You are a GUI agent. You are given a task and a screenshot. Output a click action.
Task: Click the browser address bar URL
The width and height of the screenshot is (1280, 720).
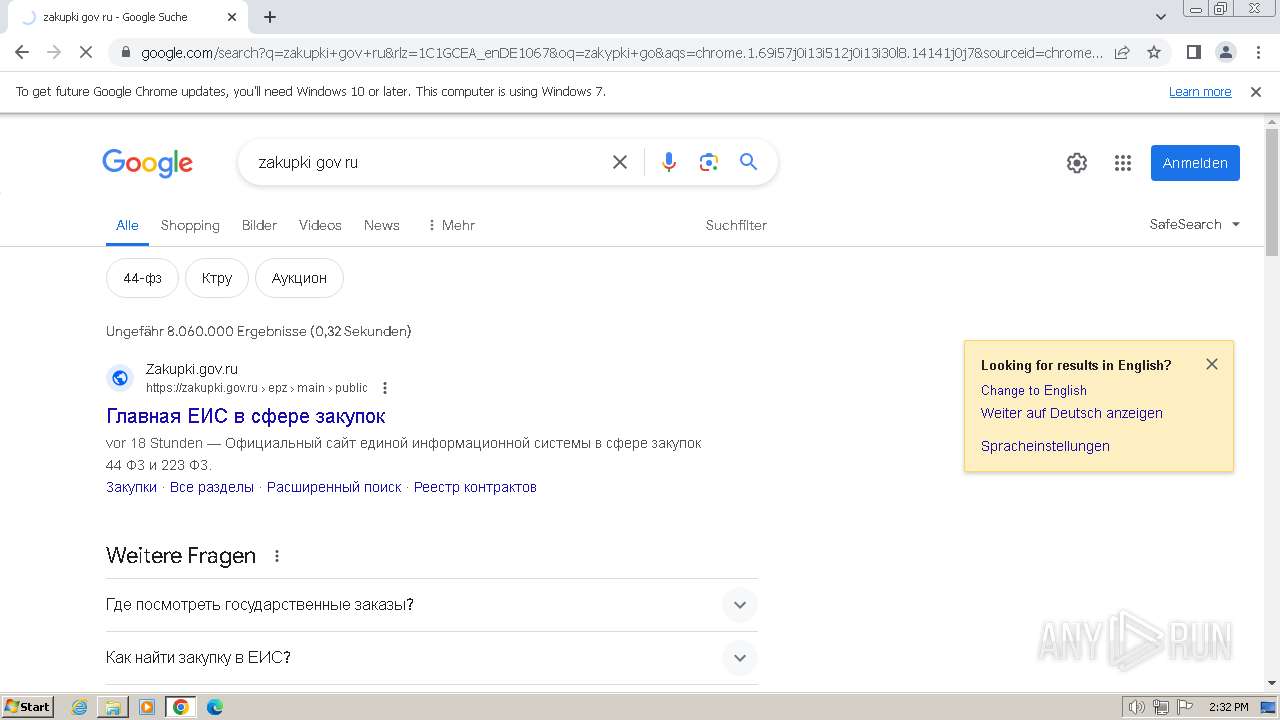(621, 53)
